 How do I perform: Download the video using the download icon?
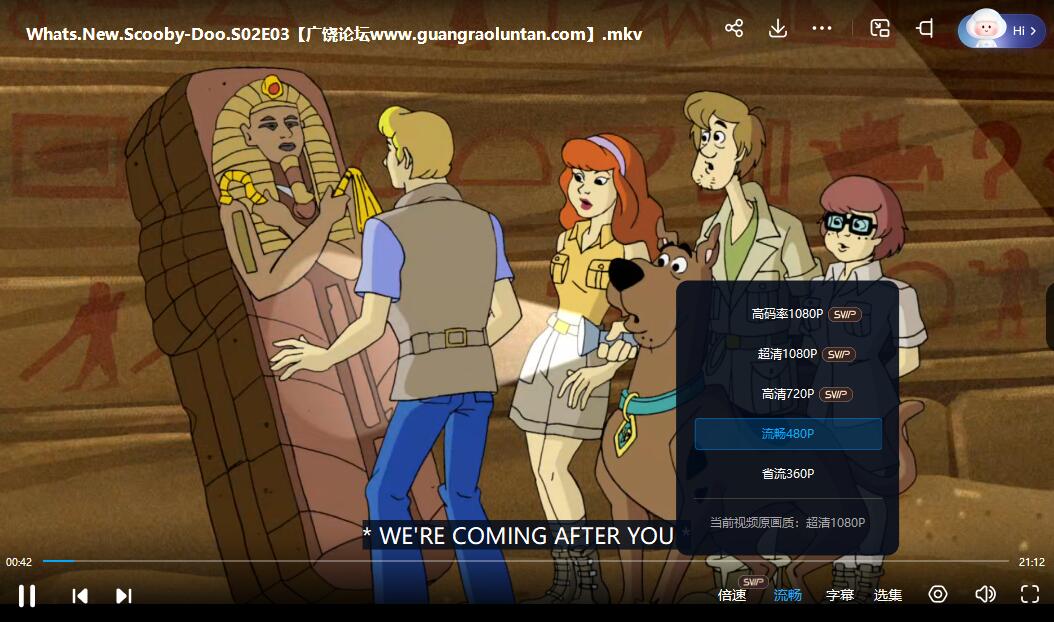(778, 28)
